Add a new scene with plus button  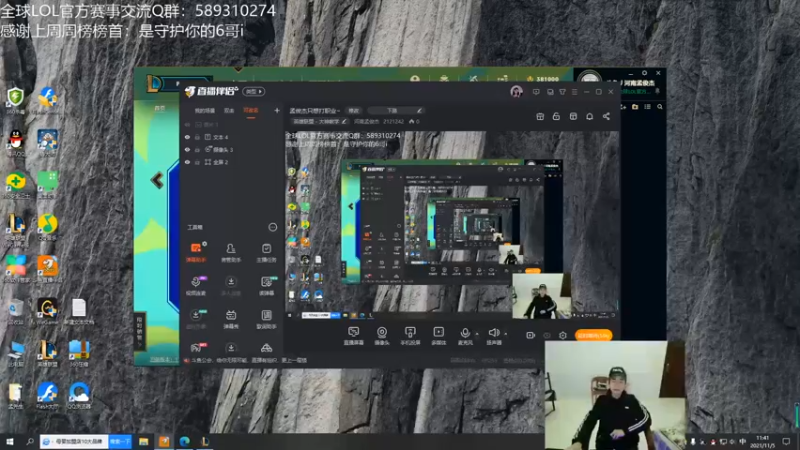click(x=277, y=110)
